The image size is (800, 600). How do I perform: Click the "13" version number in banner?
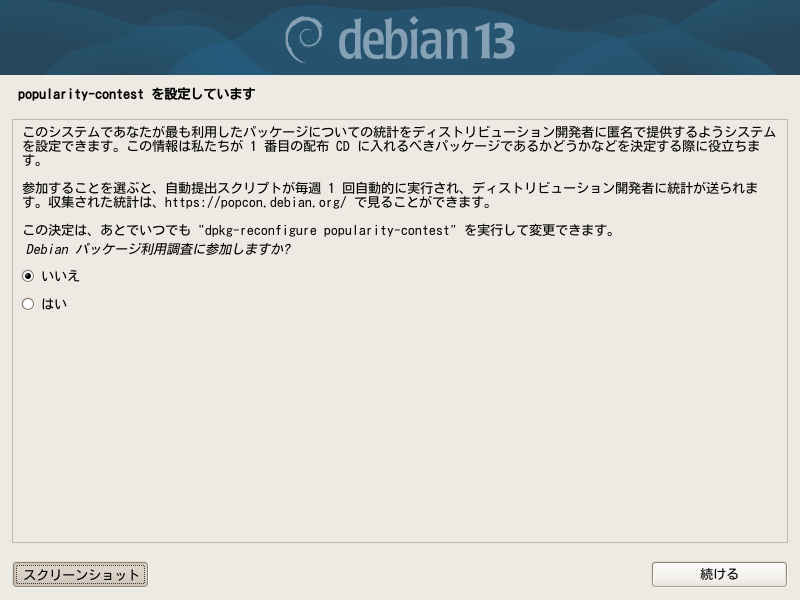click(494, 41)
